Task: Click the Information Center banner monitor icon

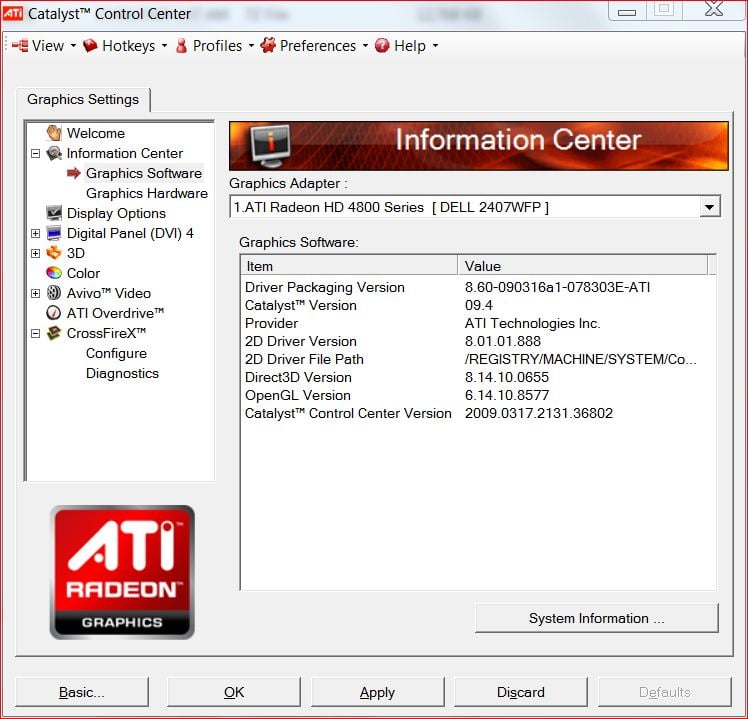Action: click(x=271, y=146)
